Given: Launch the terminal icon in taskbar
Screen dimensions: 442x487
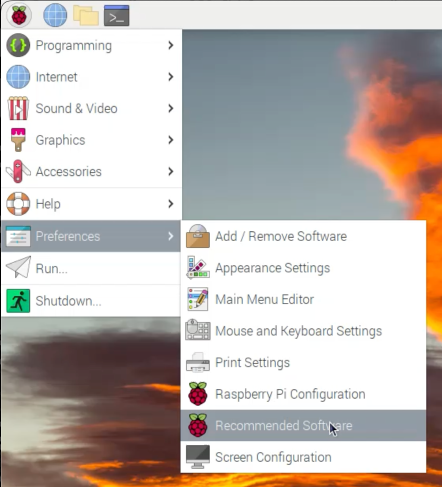Looking at the screenshot, I should click(x=116, y=15).
